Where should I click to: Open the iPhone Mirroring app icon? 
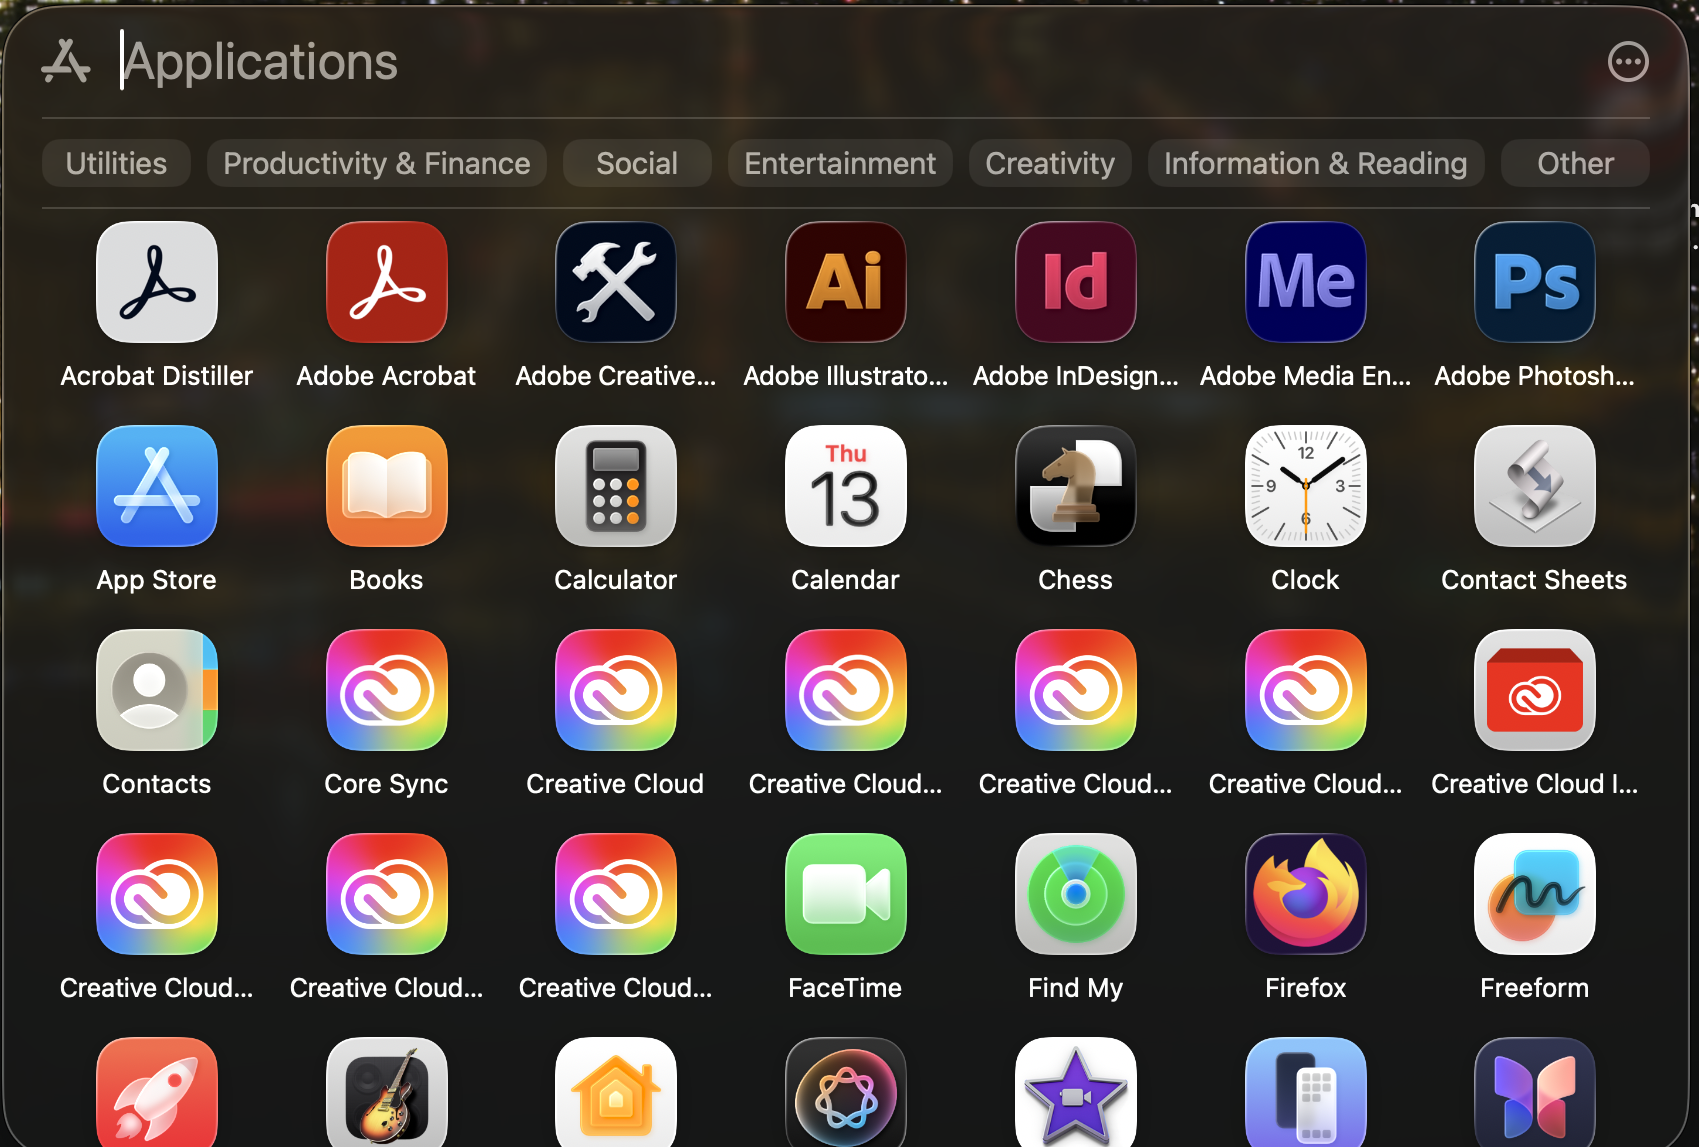click(x=1306, y=1093)
